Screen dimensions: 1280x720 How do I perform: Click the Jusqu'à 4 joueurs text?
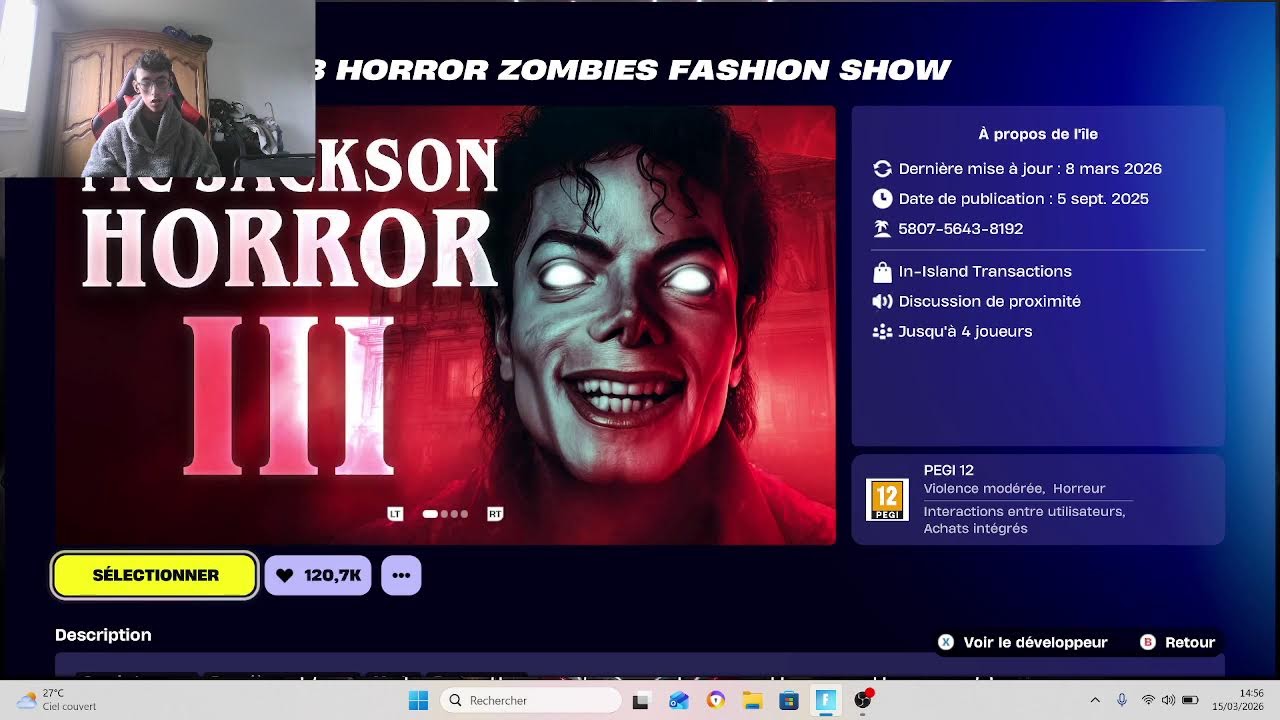click(x=965, y=331)
